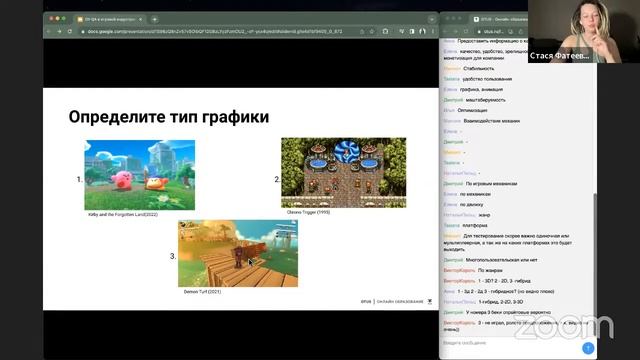
Task: Click chat message 'Взаимодействие механик'
Action: point(492,121)
